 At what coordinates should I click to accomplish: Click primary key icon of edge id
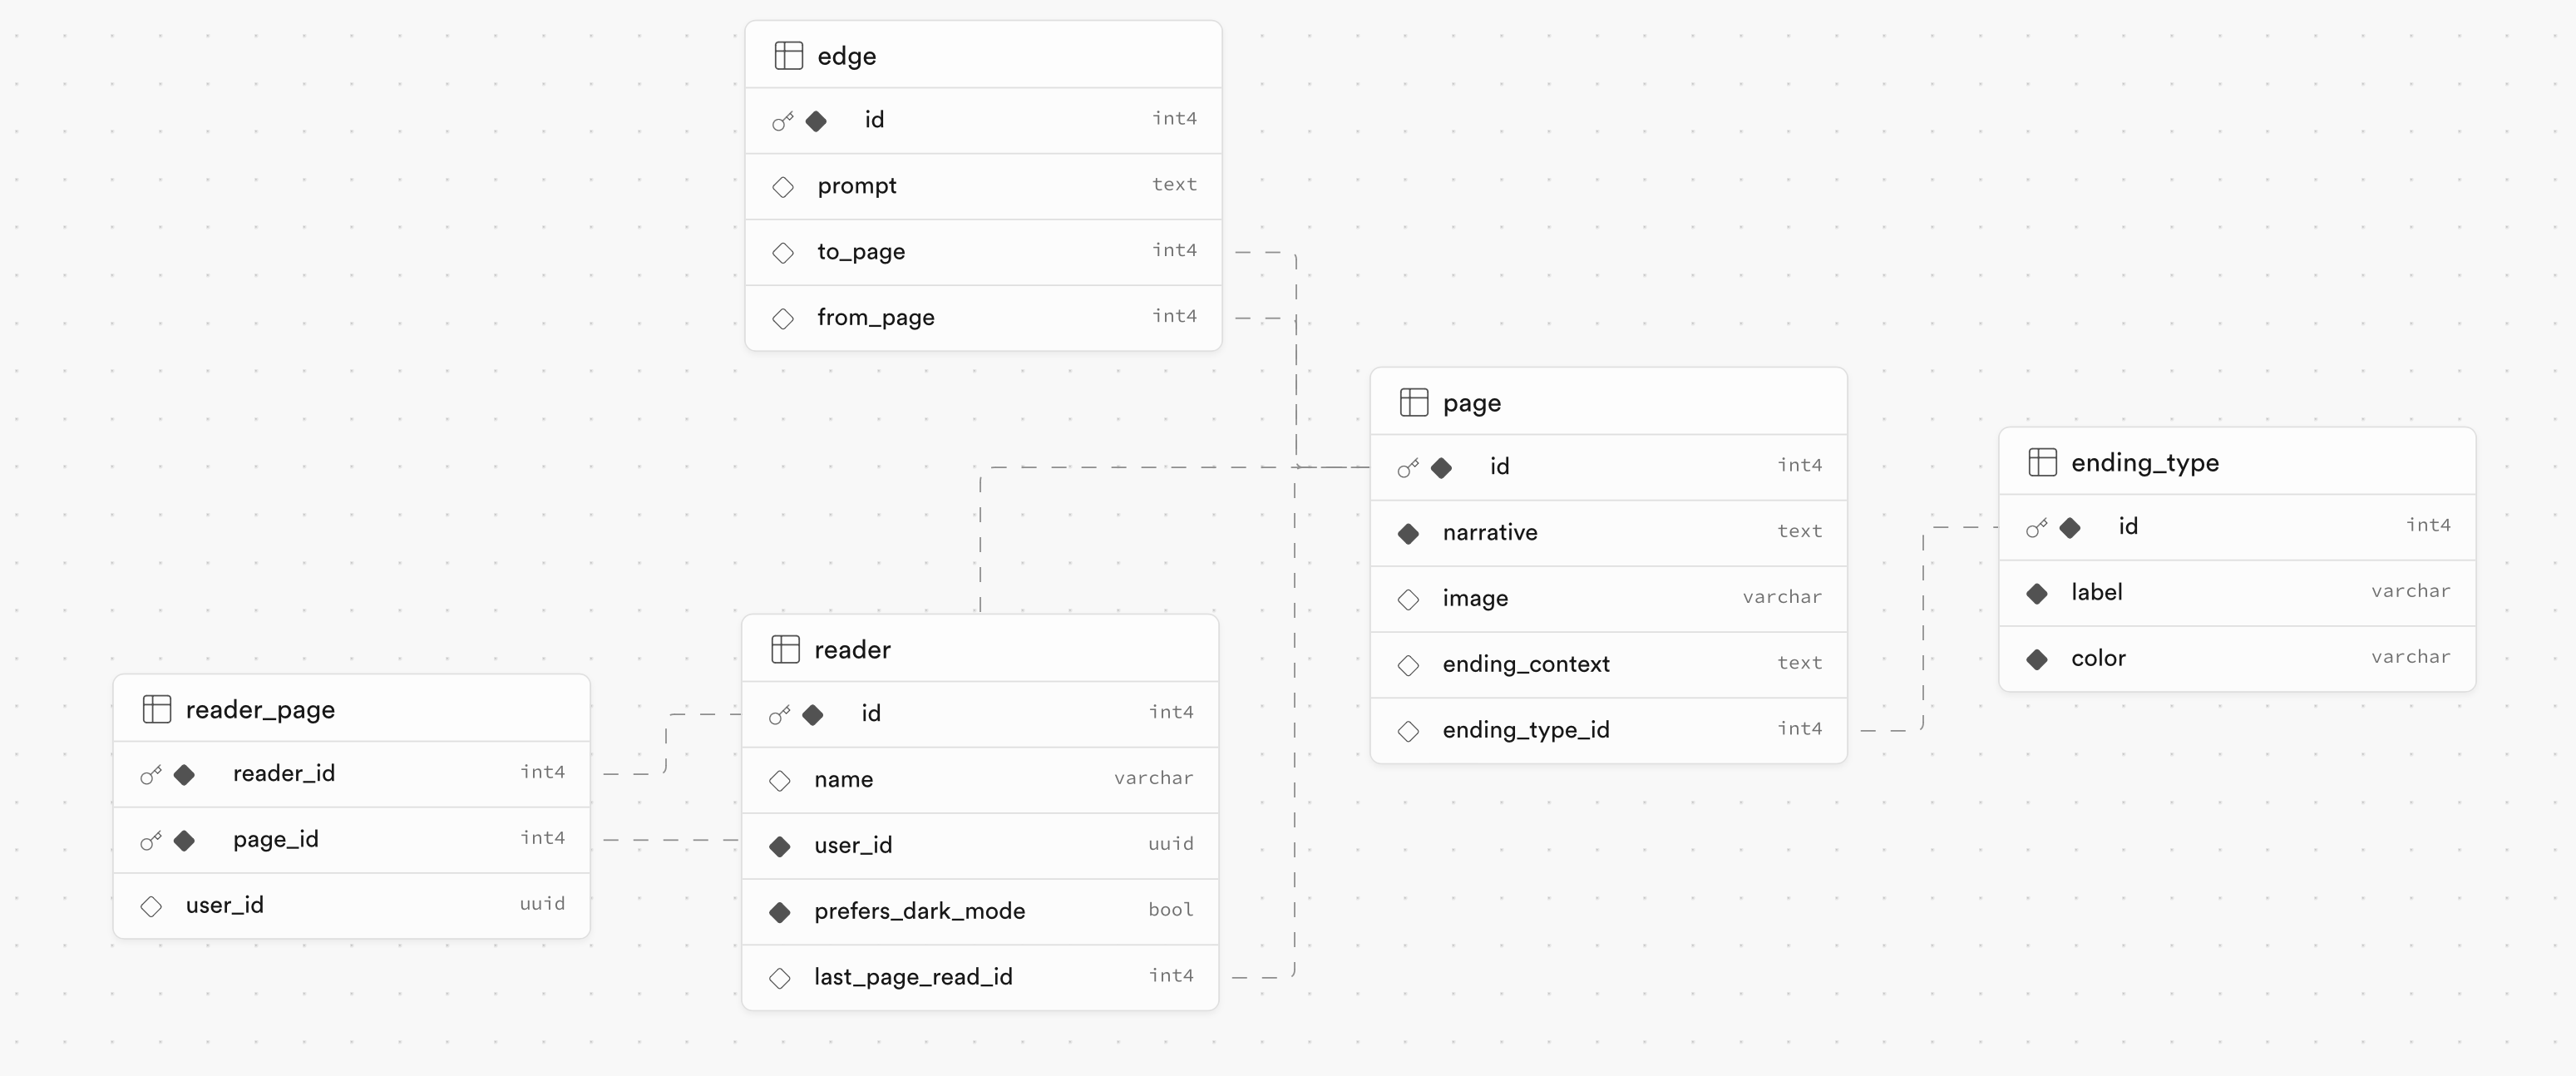(x=783, y=121)
